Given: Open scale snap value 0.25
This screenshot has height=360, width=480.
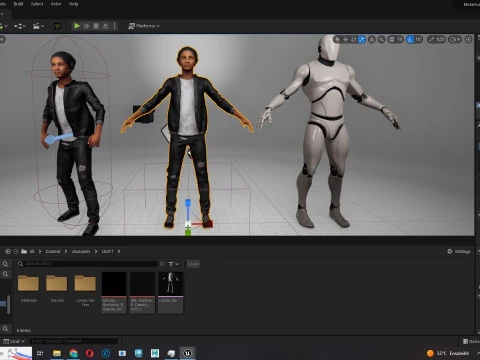Looking at the screenshot, I should pyautogui.click(x=441, y=40).
